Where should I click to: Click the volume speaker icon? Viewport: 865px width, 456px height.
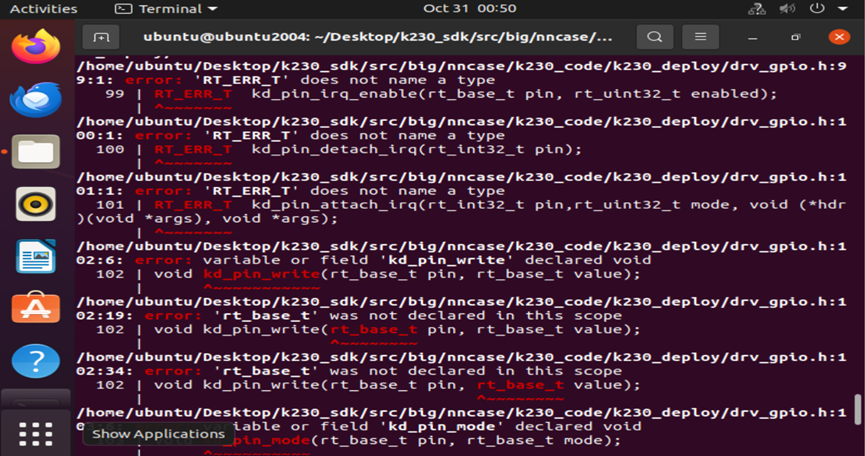click(787, 8)
